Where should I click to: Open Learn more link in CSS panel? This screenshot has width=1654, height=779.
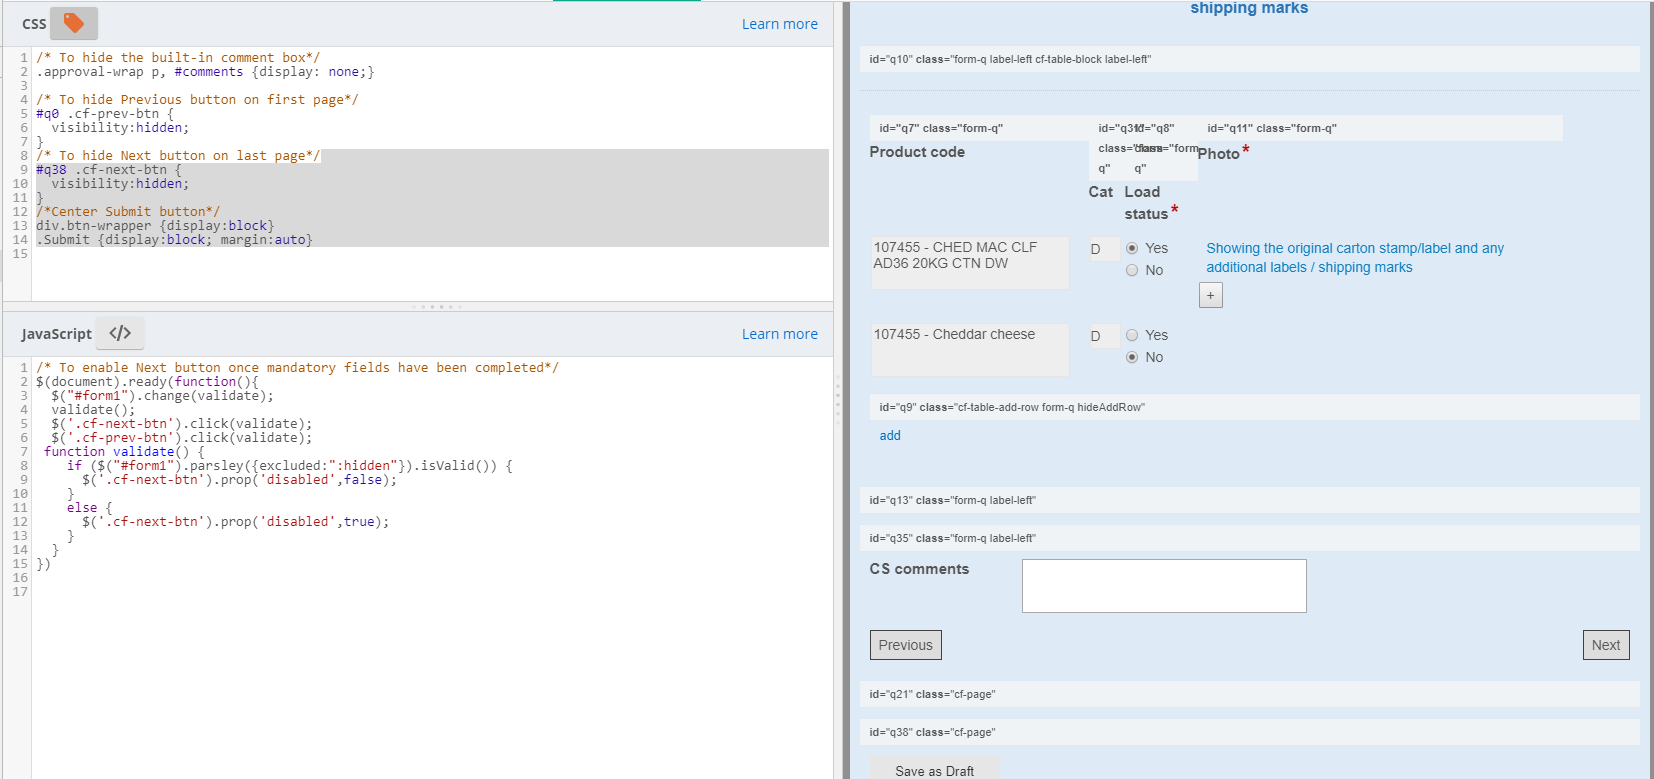click(x=779, y=24)
